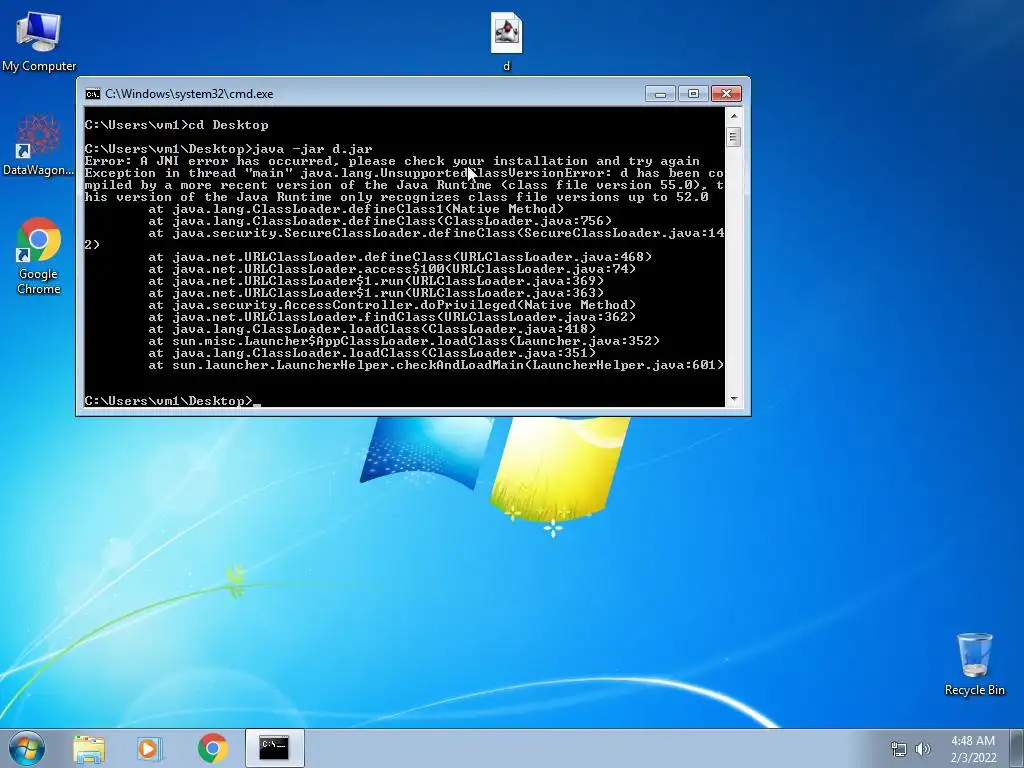Screen dimensions: 1024x768
Task: Click the cmd.exe window title bar
Action: point(366,94)
